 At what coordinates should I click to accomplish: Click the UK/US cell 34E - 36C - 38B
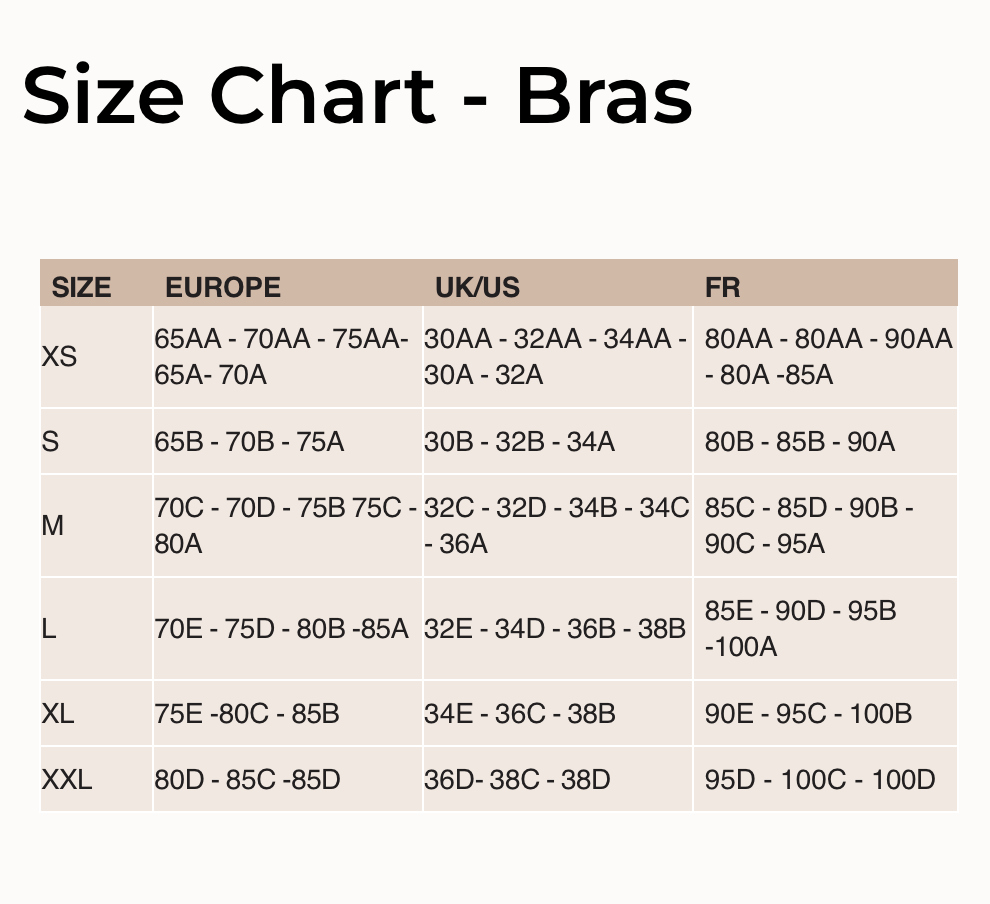click(x=519, y=714)
